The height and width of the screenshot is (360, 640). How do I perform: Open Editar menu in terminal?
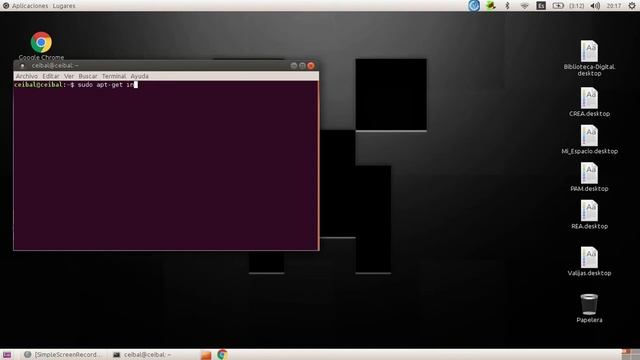tap(51, 76)
